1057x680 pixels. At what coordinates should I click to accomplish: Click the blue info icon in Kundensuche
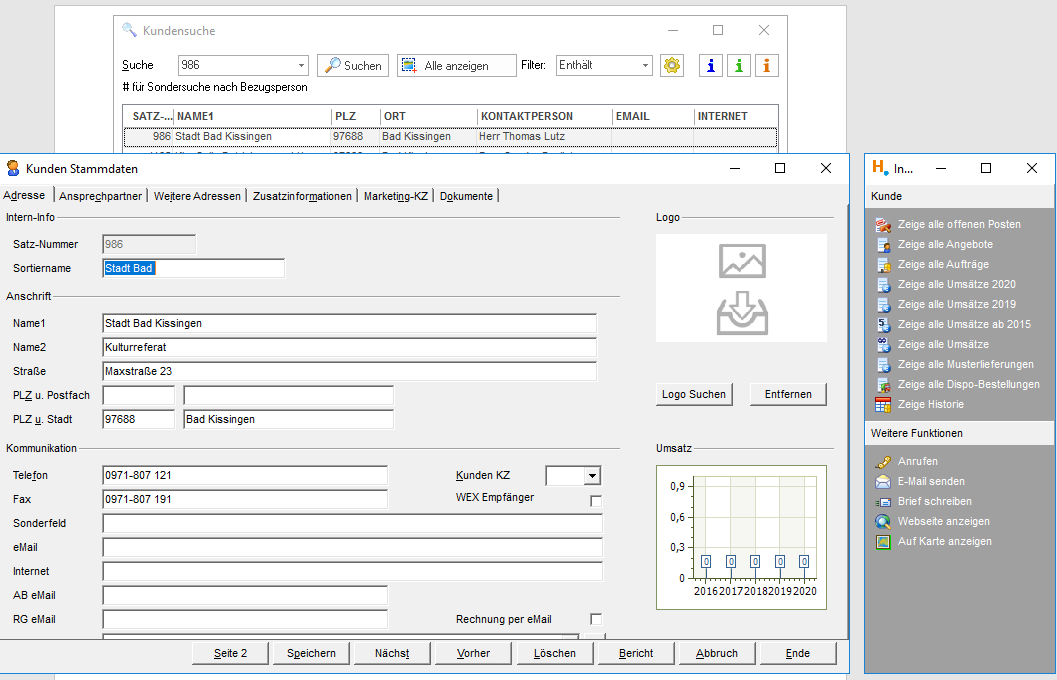711,65
